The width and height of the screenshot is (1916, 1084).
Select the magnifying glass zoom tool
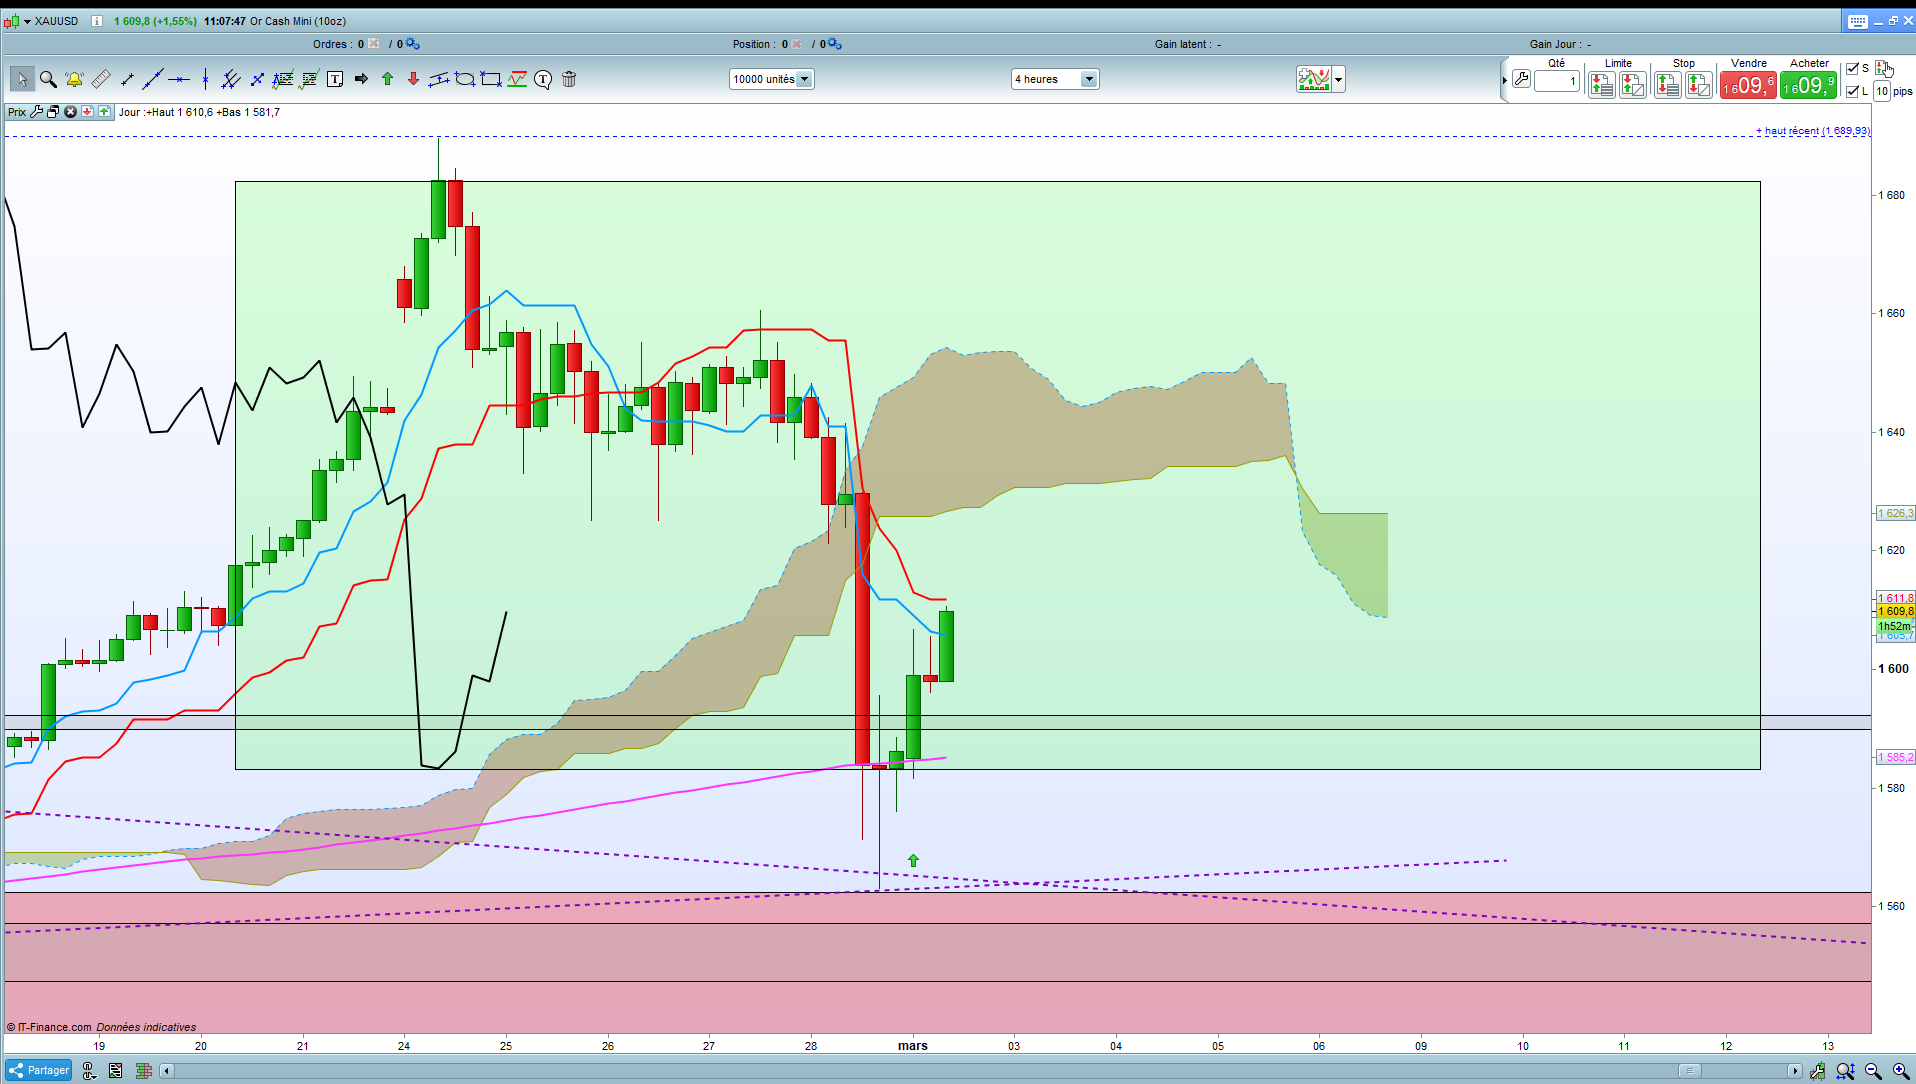48,79
